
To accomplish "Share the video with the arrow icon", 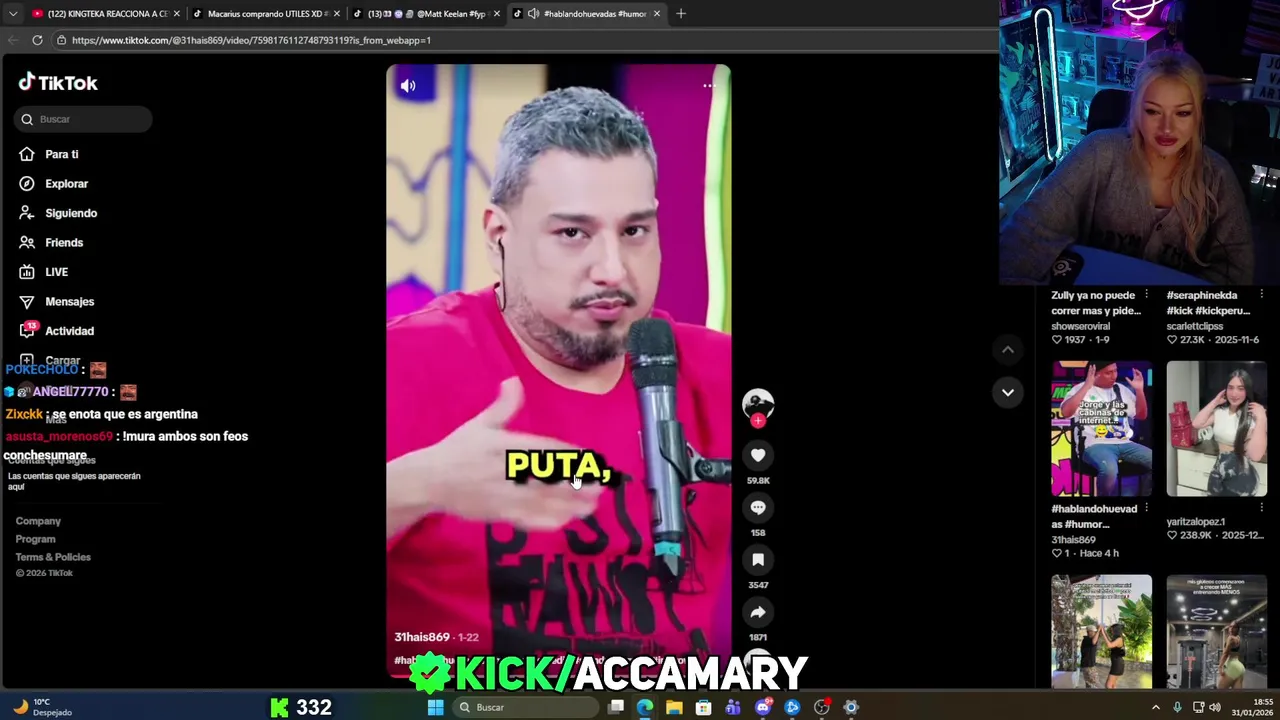I will pyautogui.click(x=758, y=612).
